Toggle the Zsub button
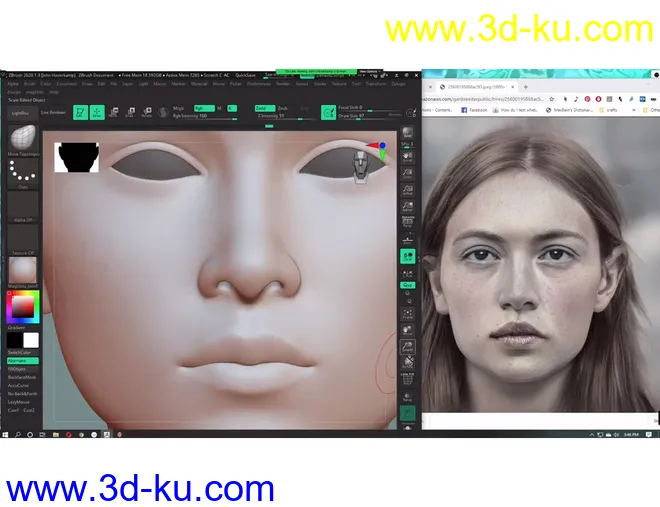 [283, 108]
